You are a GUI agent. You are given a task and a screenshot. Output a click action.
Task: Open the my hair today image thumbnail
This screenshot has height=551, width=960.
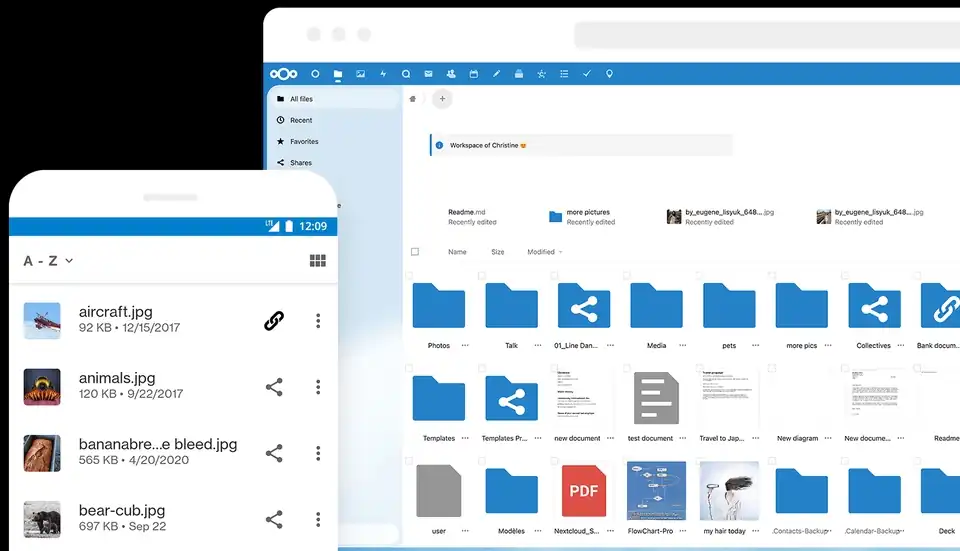(729, 491)
